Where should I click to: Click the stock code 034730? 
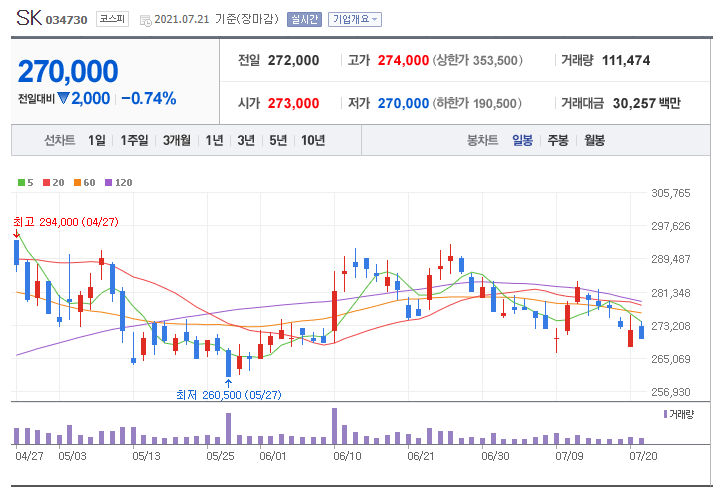click(x=66, y=20)
